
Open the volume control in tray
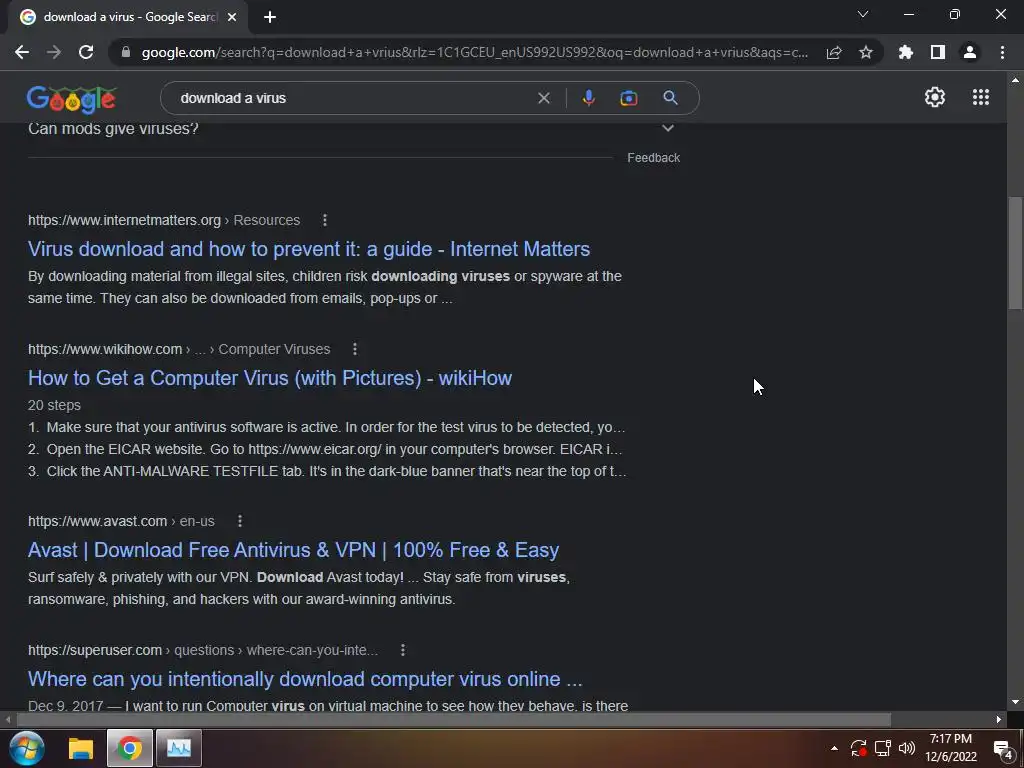pos(906,748)
